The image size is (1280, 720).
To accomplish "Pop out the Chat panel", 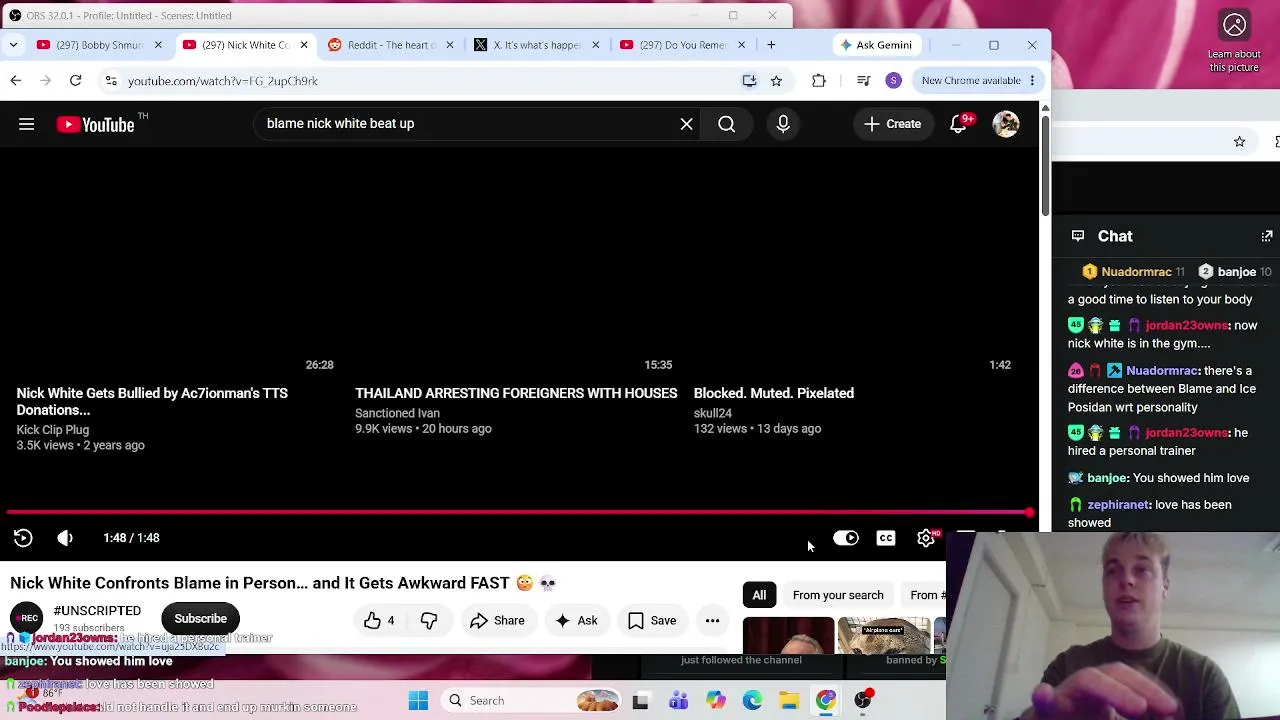I will pyautogui.click(x=1267, y=236).
